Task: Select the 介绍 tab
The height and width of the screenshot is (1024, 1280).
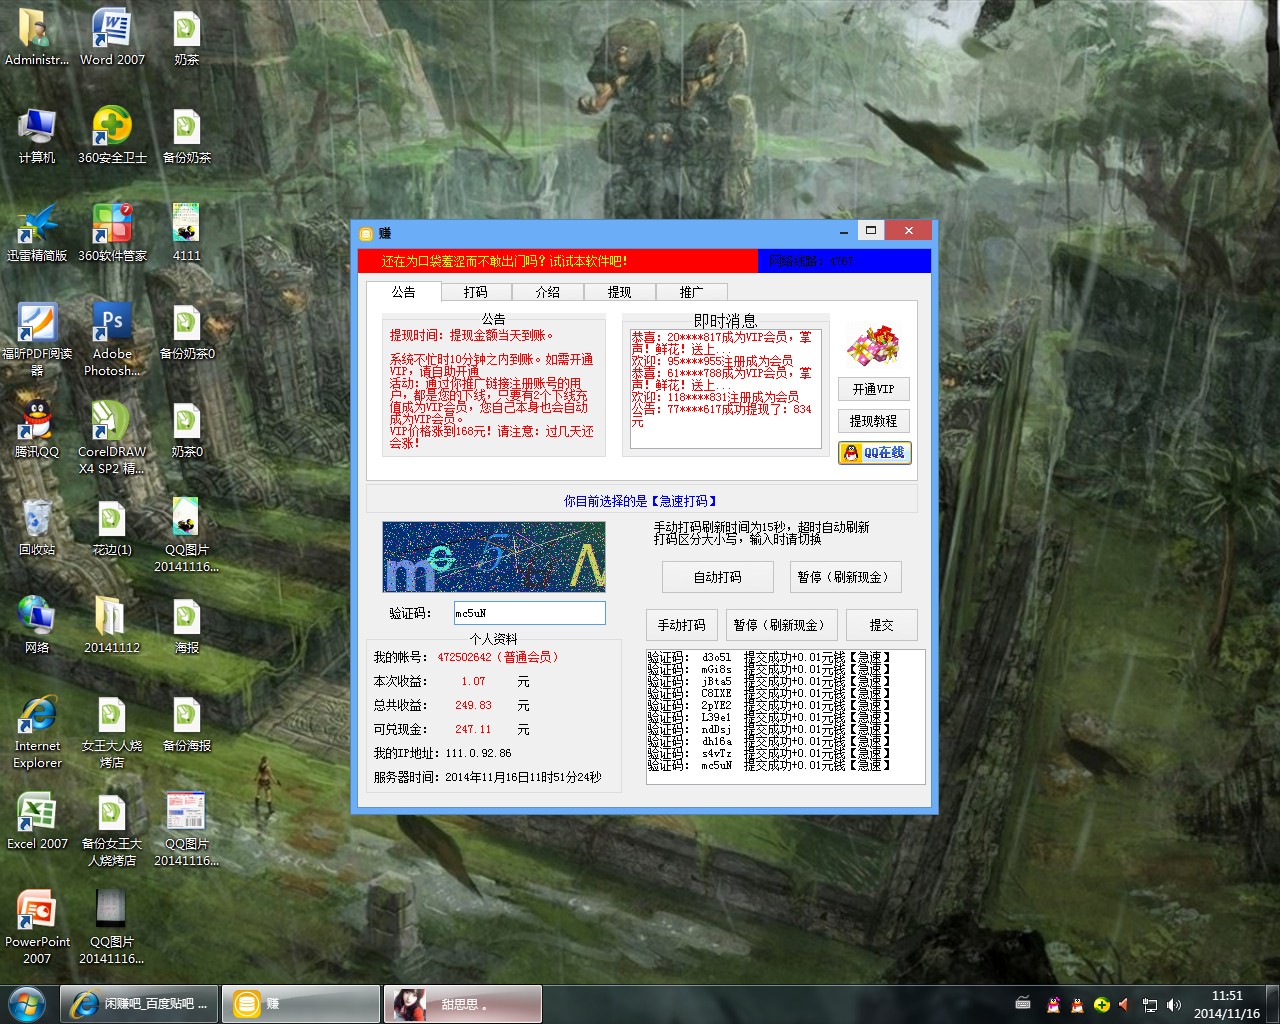Action: click(548, 292)
